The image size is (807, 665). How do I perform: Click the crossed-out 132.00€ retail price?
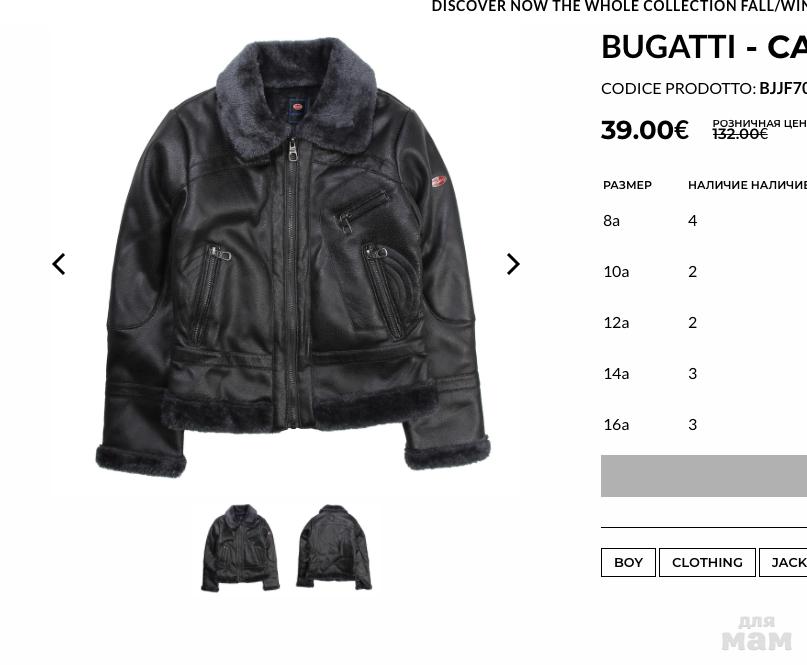(740, 134)
